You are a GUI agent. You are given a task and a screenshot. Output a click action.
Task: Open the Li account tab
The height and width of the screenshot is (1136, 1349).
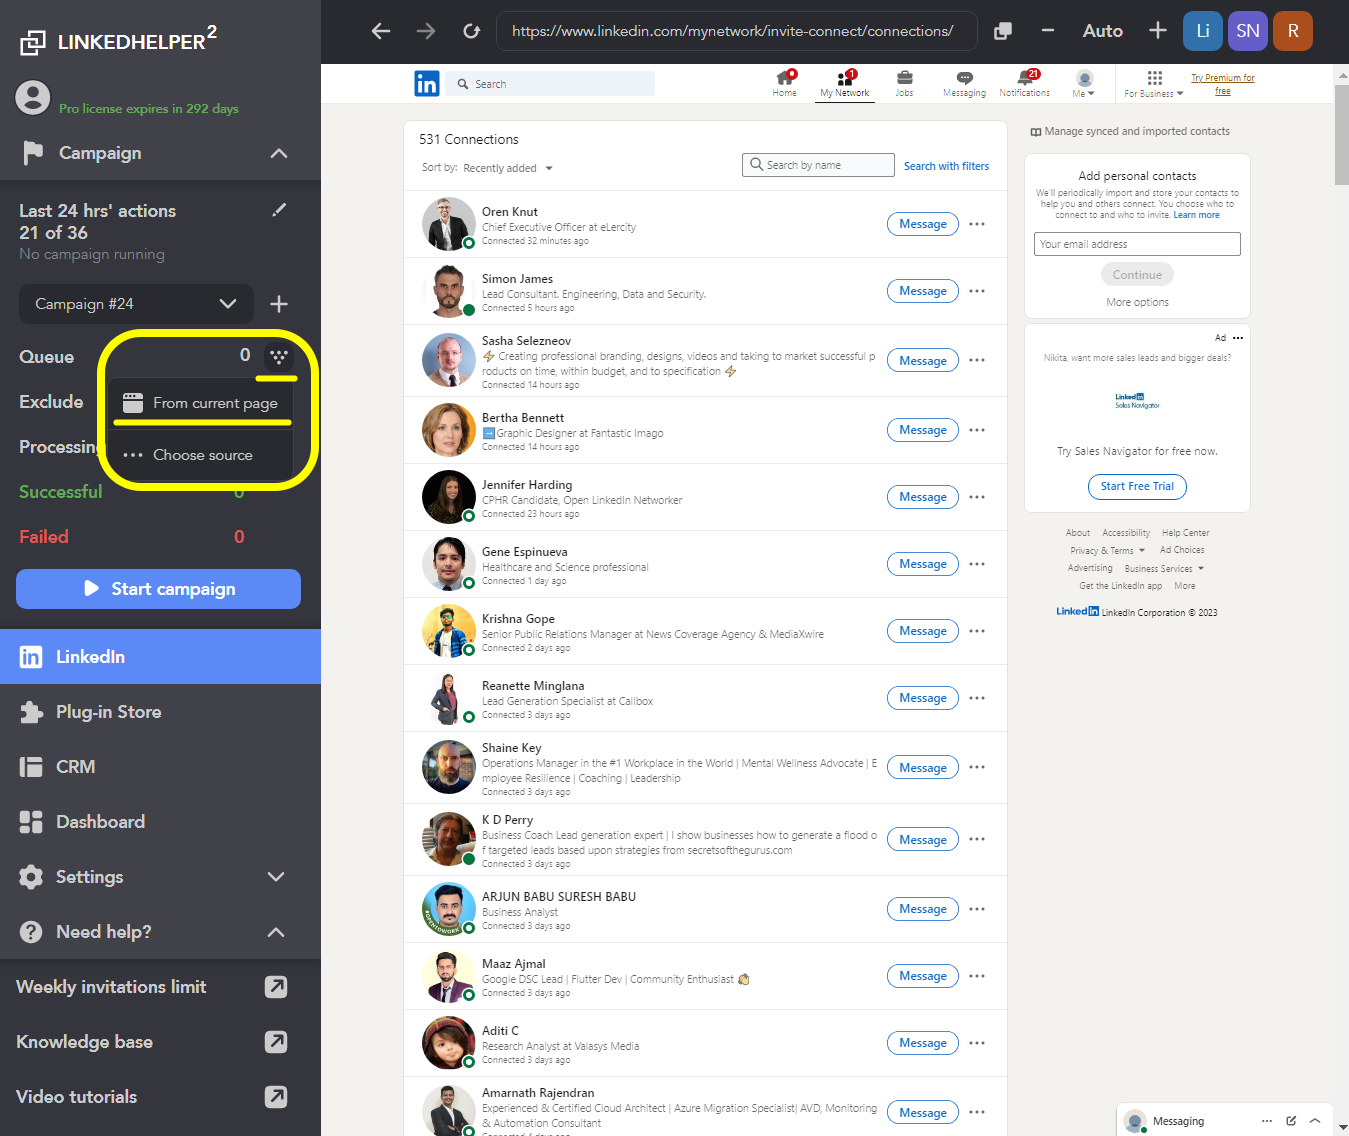[x=1203, y=31]
